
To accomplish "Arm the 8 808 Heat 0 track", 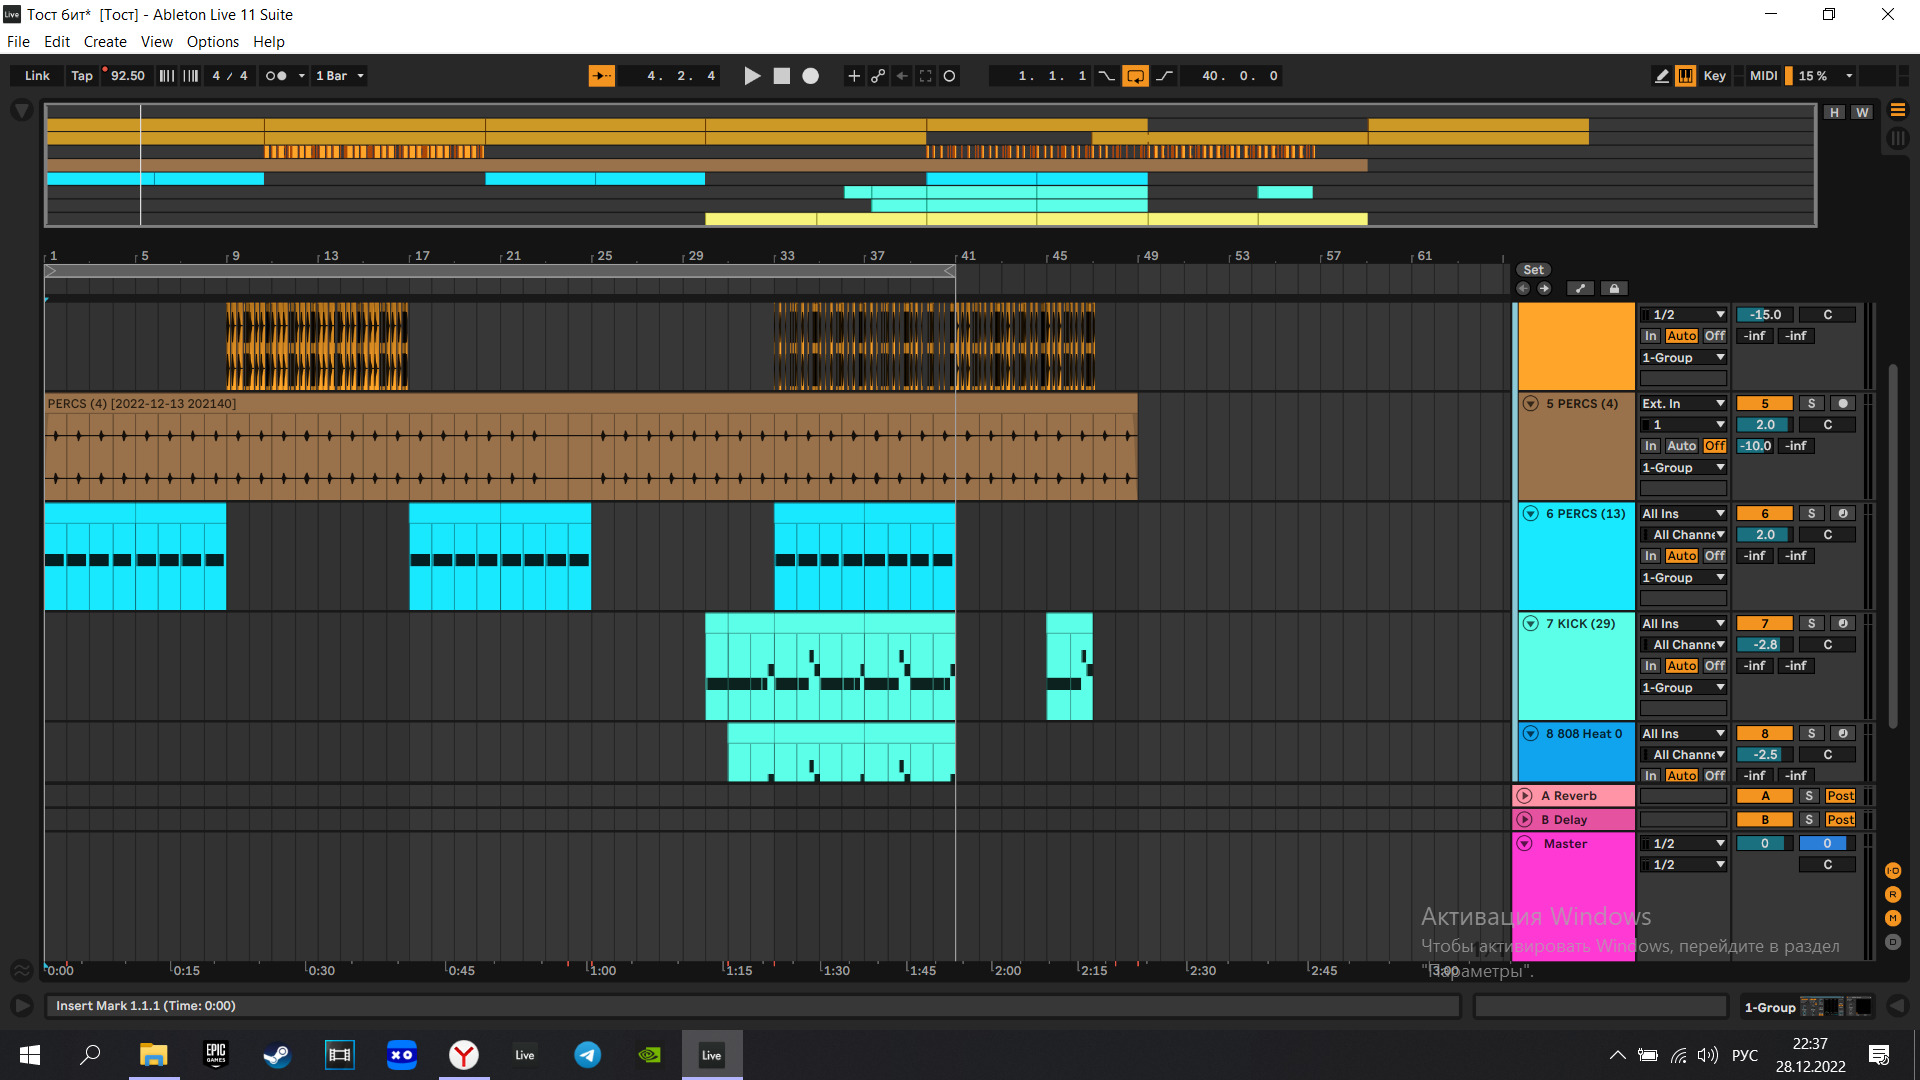I will pos(1843,734).
